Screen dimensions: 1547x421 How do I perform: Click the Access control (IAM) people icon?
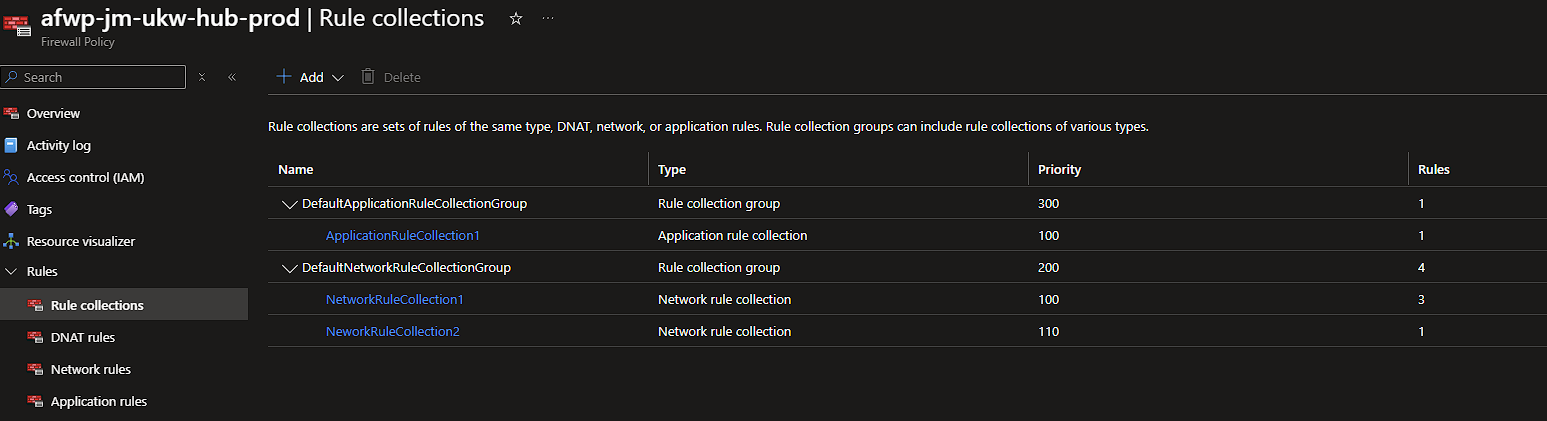coord(12,177)
